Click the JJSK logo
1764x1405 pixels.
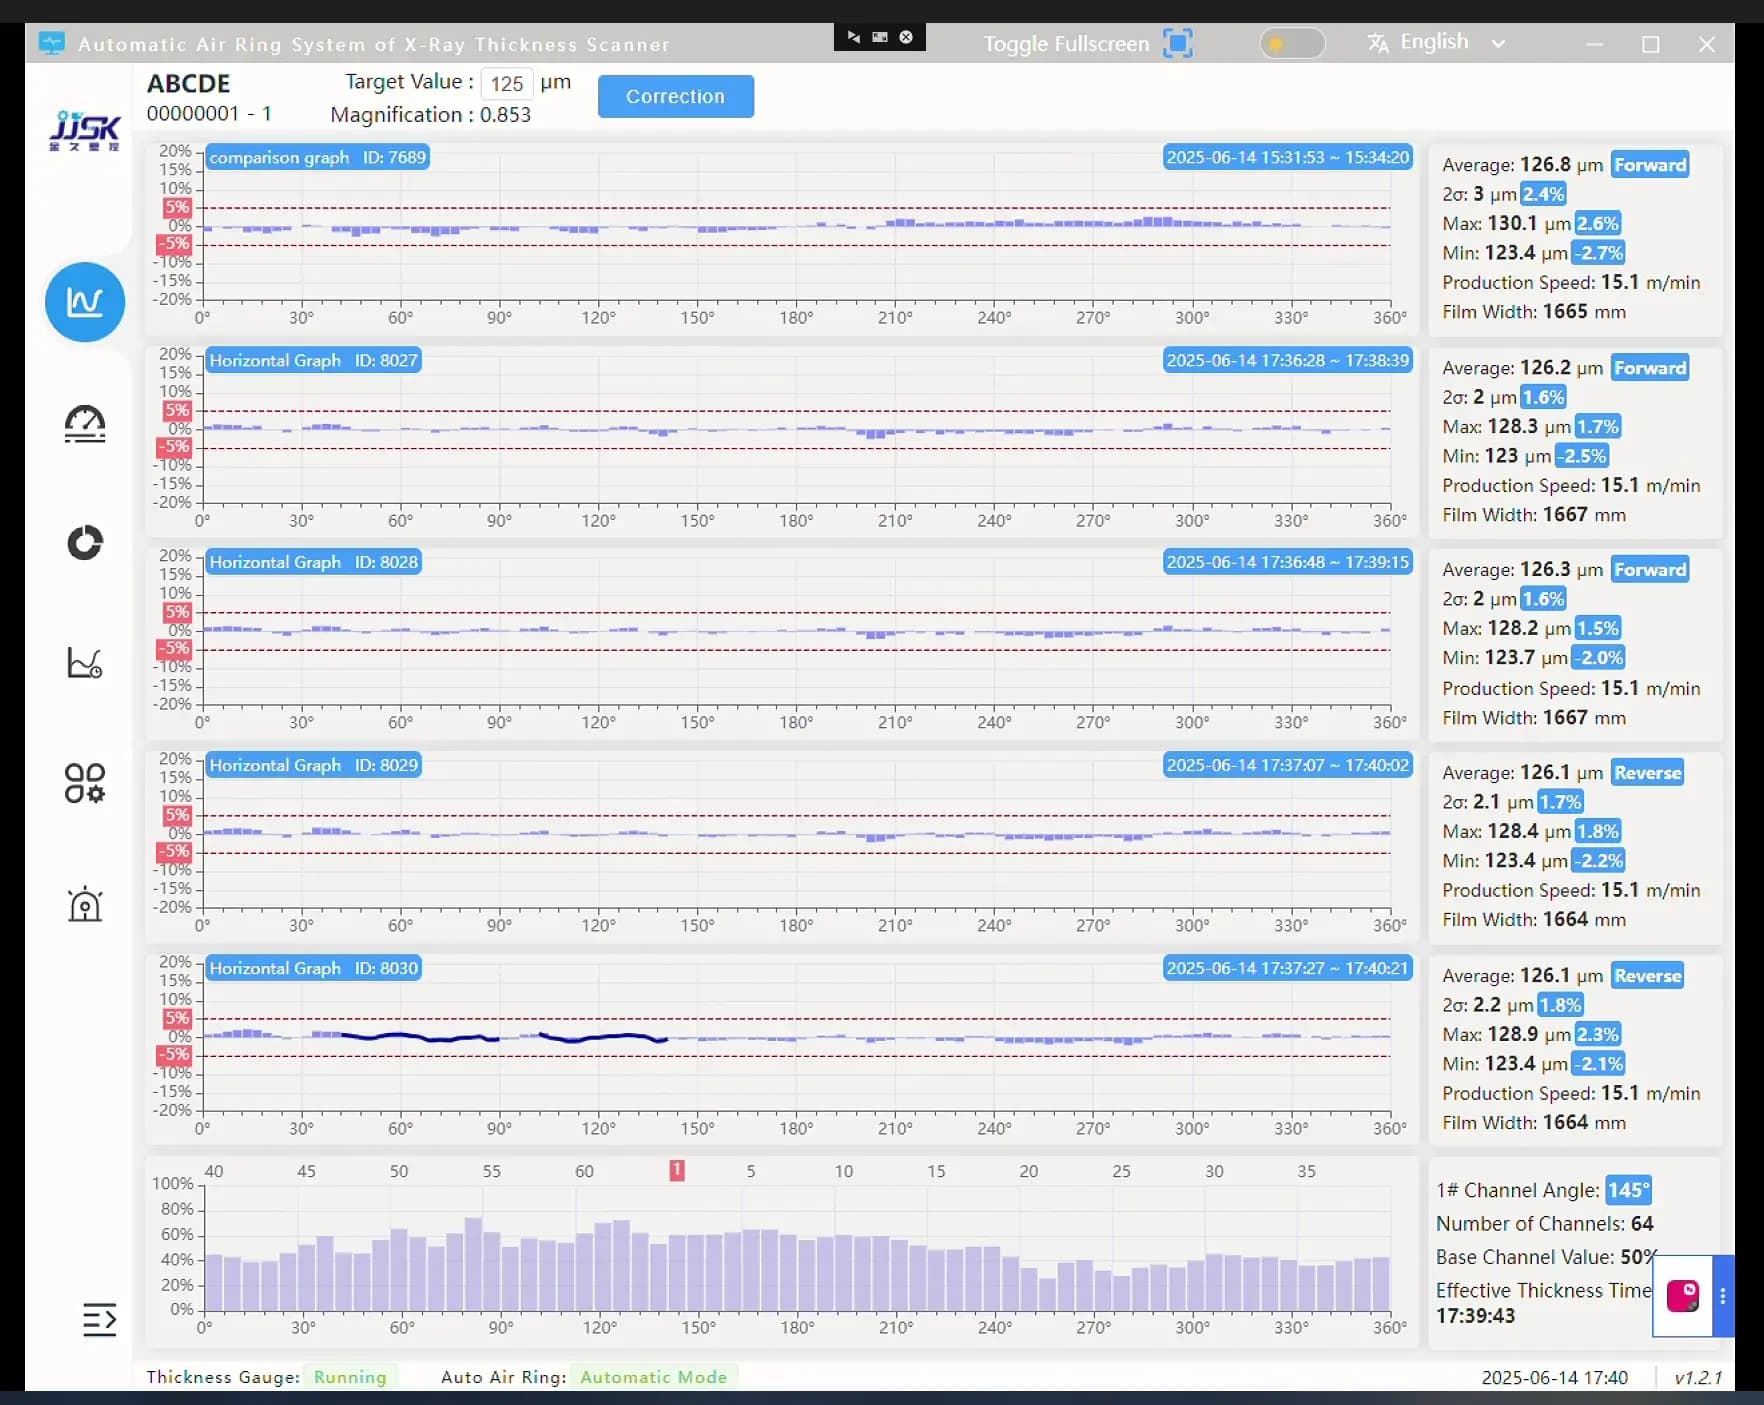click(85, 129)
